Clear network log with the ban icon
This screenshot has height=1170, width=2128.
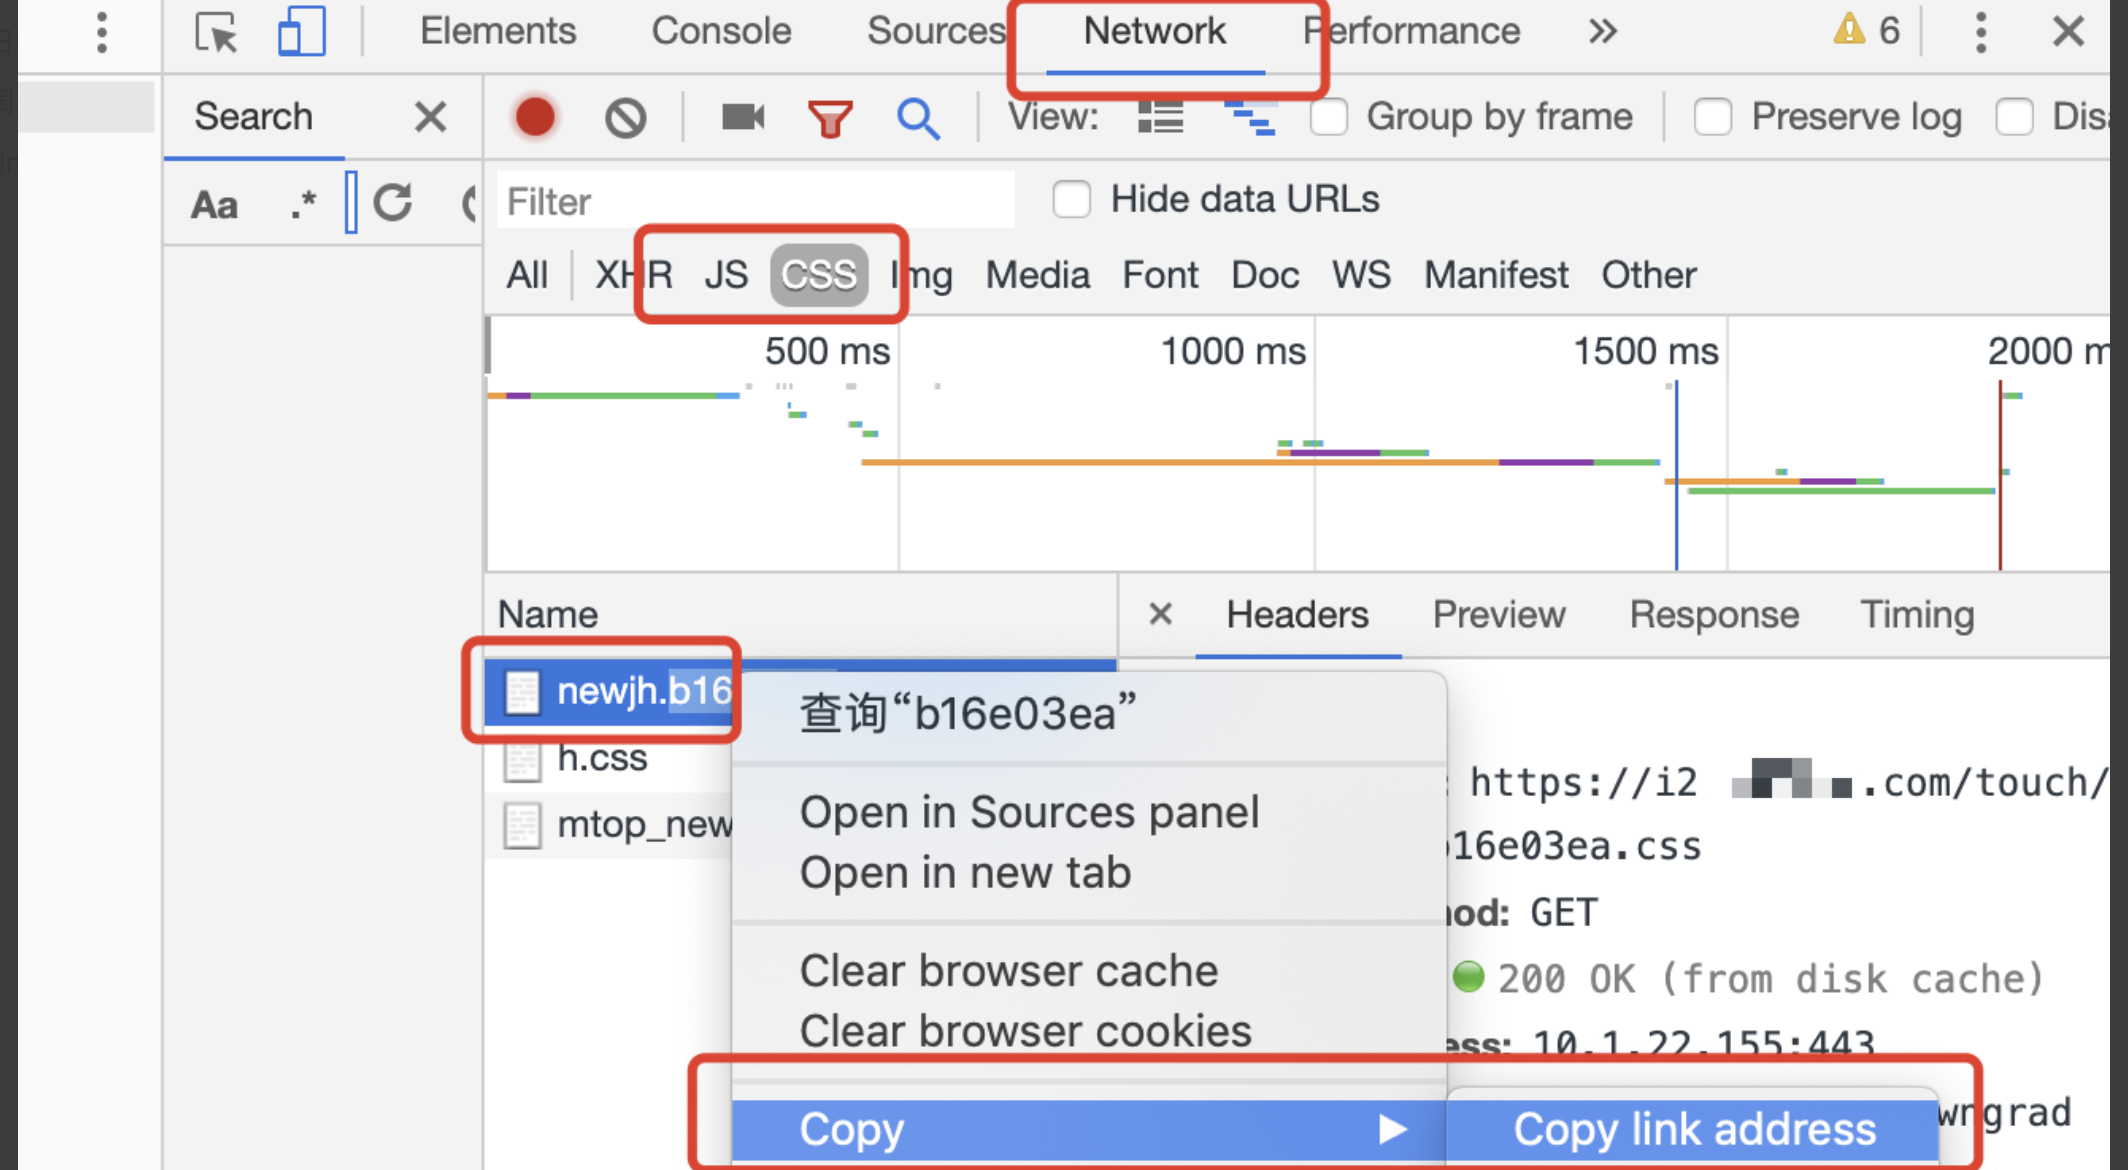tap(626, 118)
